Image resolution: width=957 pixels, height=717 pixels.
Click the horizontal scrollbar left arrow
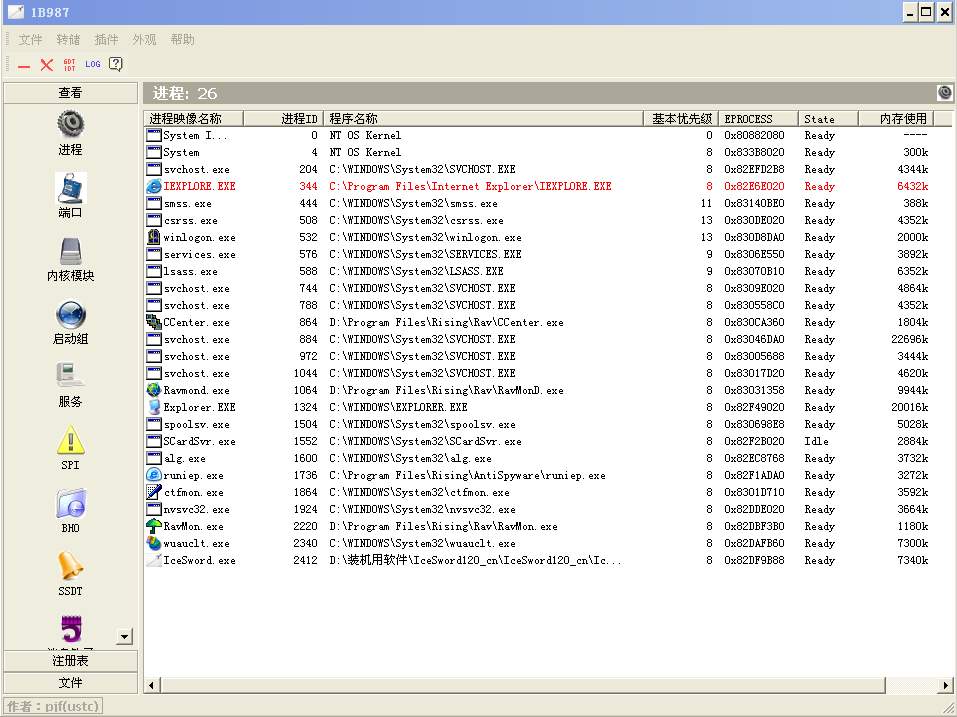tap(152, 685)
